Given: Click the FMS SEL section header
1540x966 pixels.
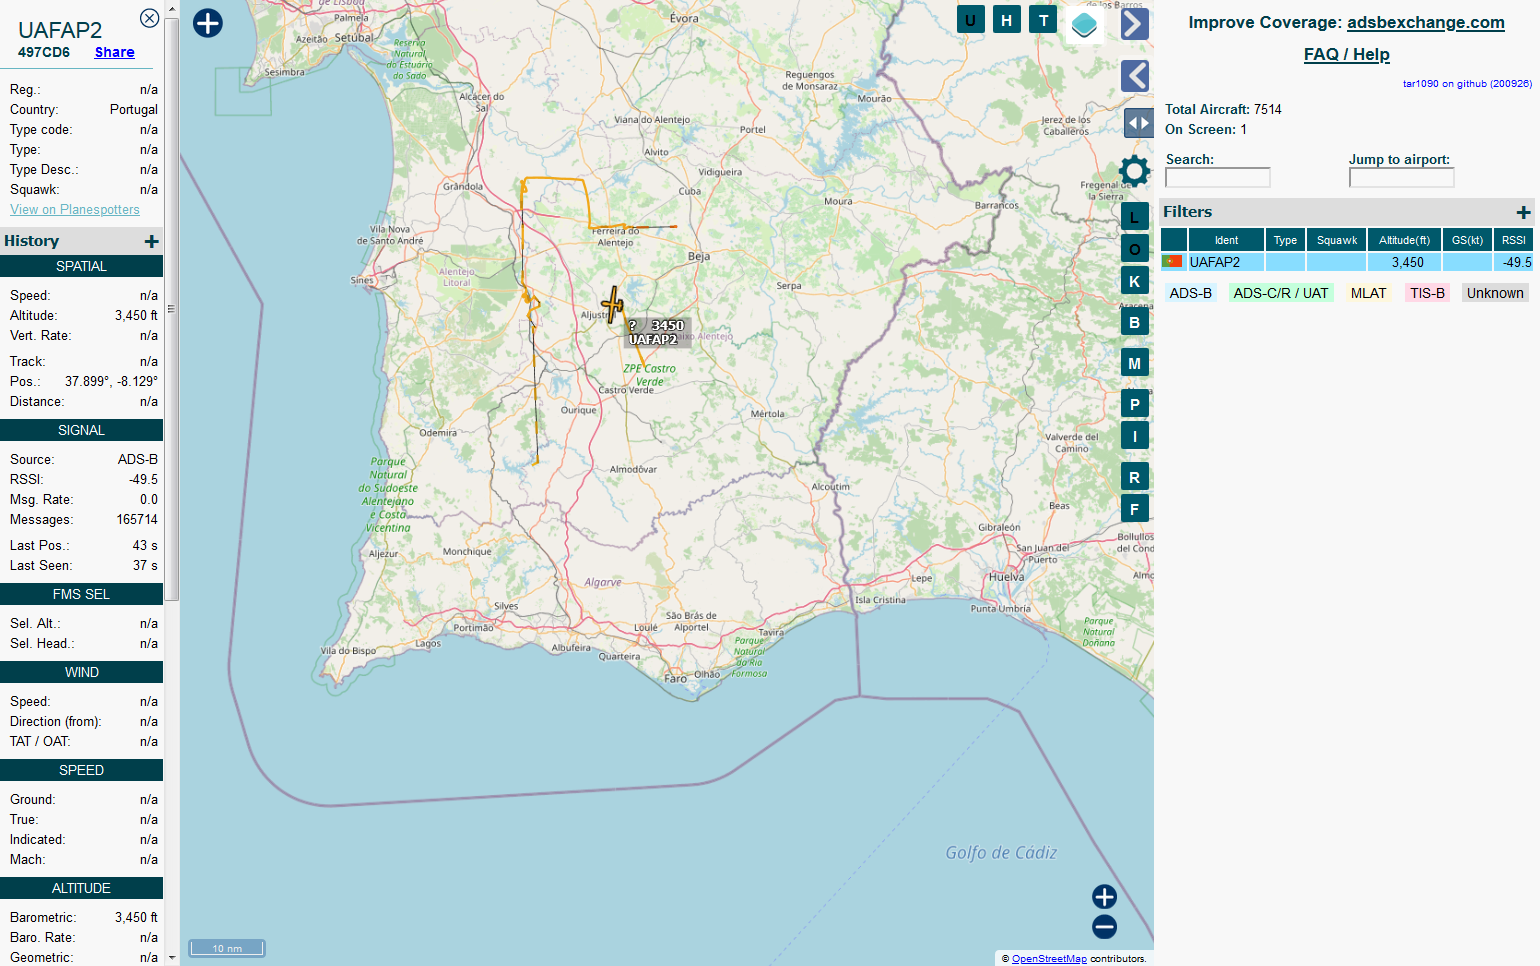Looking at the screenshot, I should tap(81, 594).
